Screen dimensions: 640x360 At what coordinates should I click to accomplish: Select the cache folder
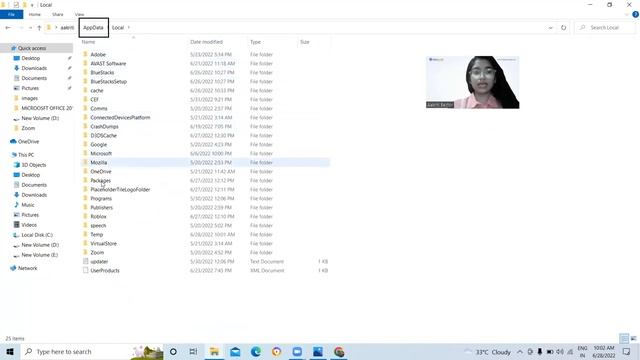(97, 91)
